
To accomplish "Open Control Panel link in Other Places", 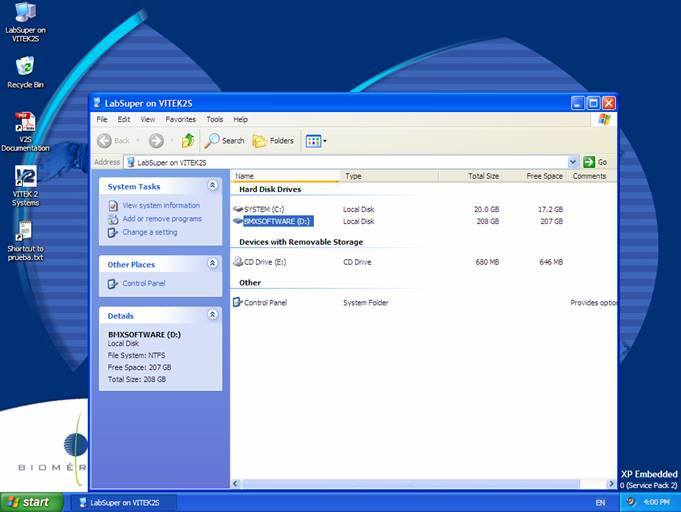I will point(144,284).
